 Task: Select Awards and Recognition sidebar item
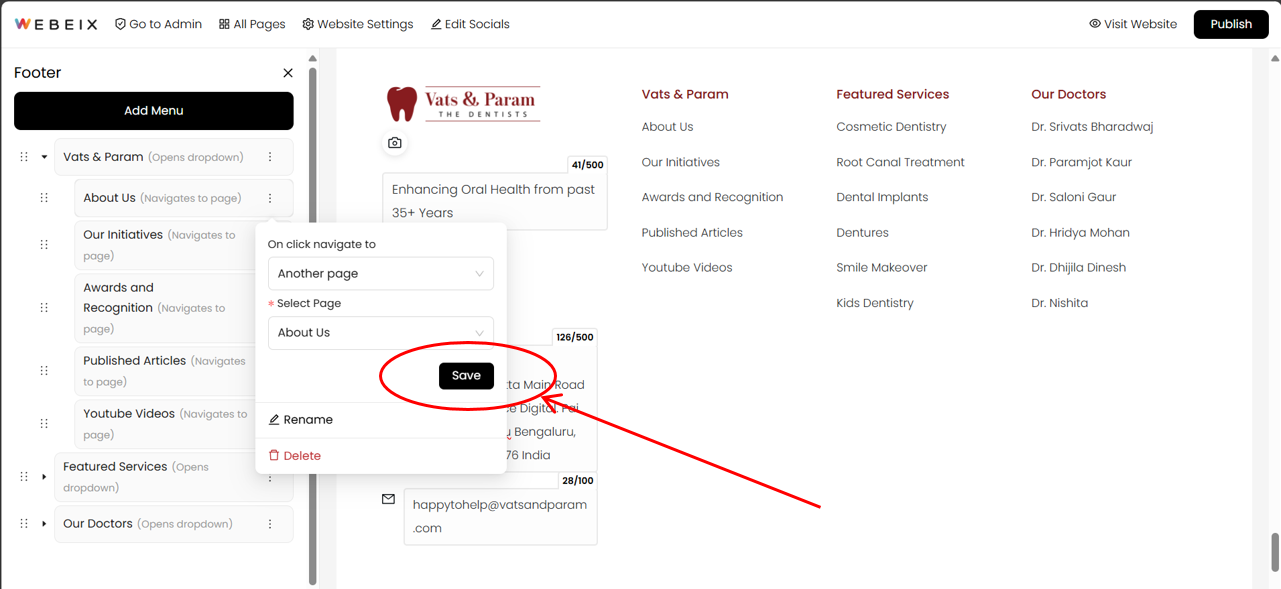point(163,308)
